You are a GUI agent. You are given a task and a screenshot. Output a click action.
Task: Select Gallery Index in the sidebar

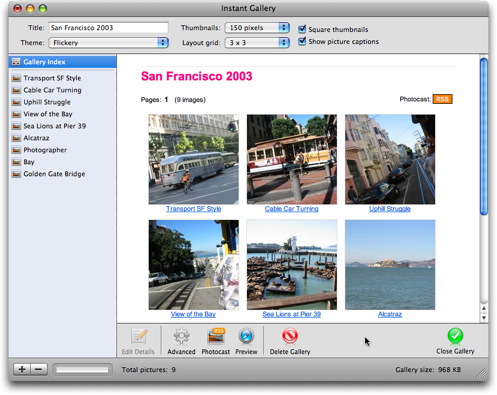click(63, 62)
